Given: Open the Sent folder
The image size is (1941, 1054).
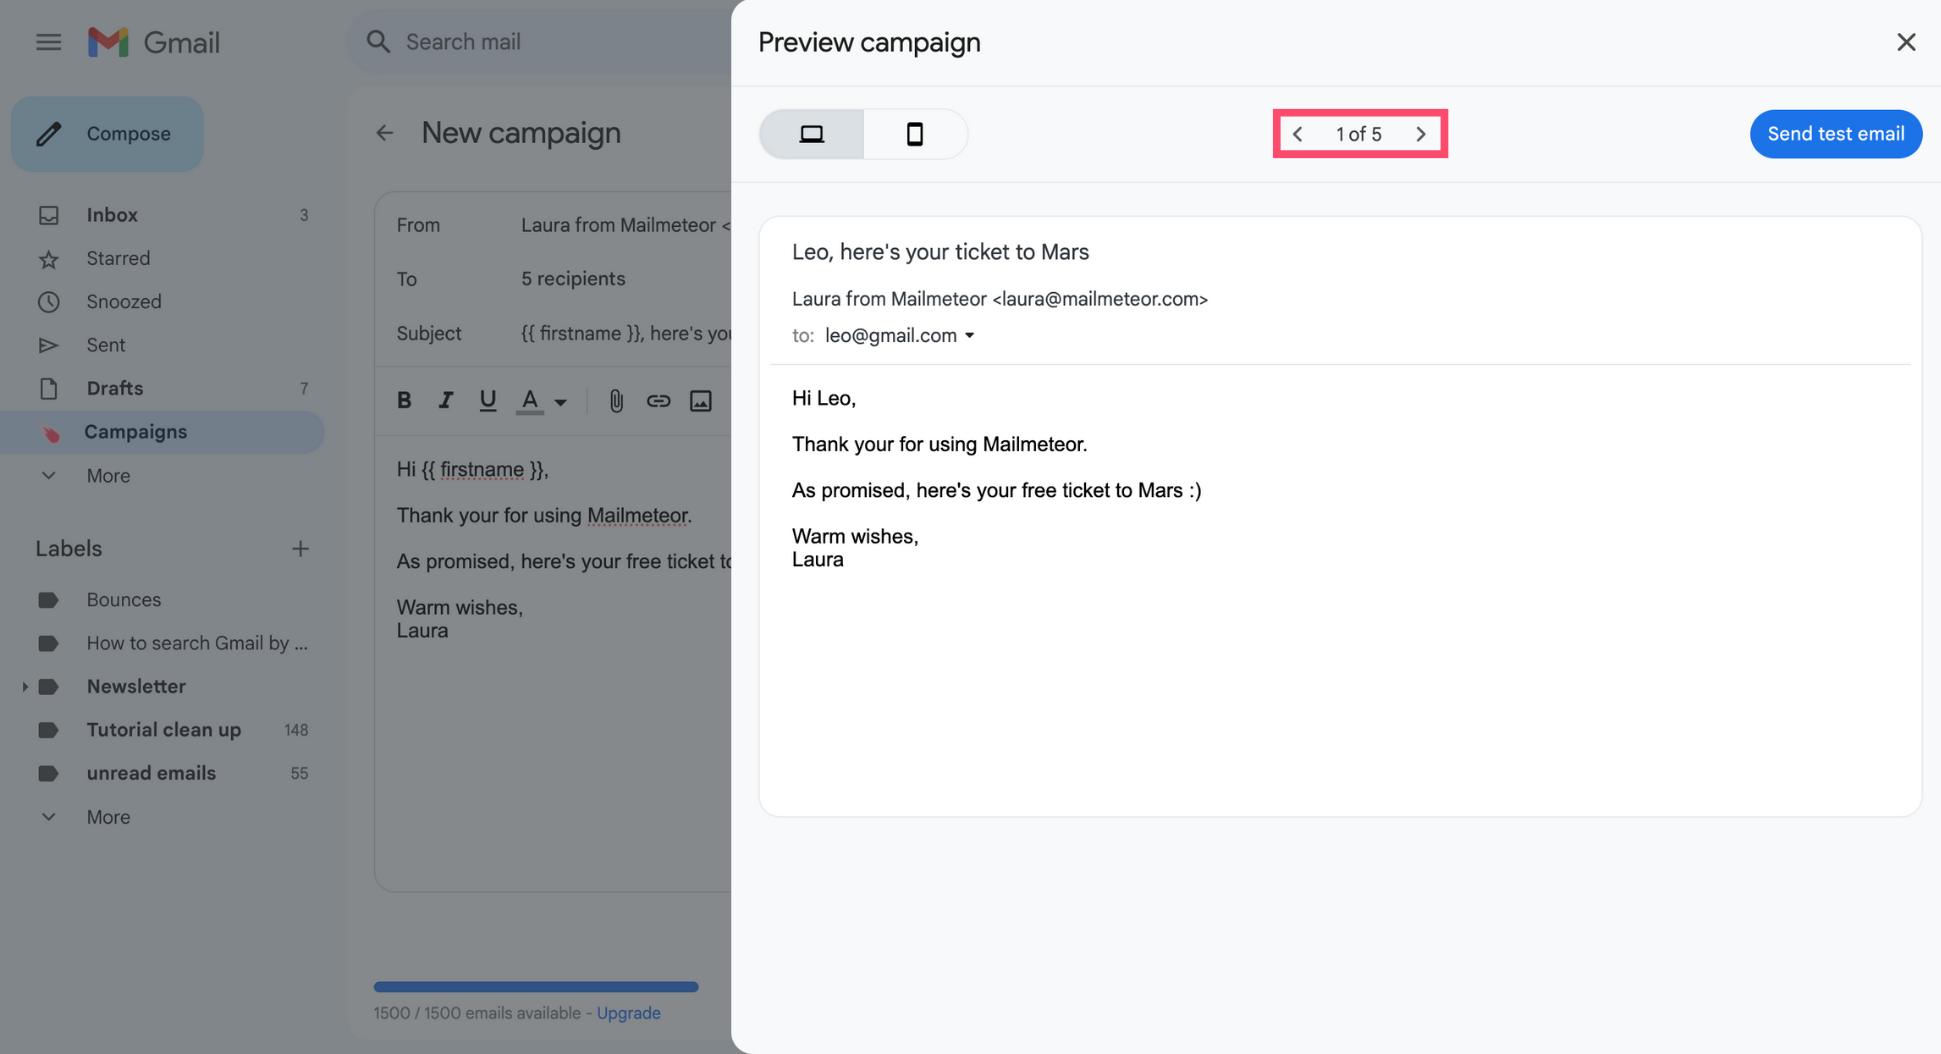Looking at the screenshot, I should [x=162, y=345].
